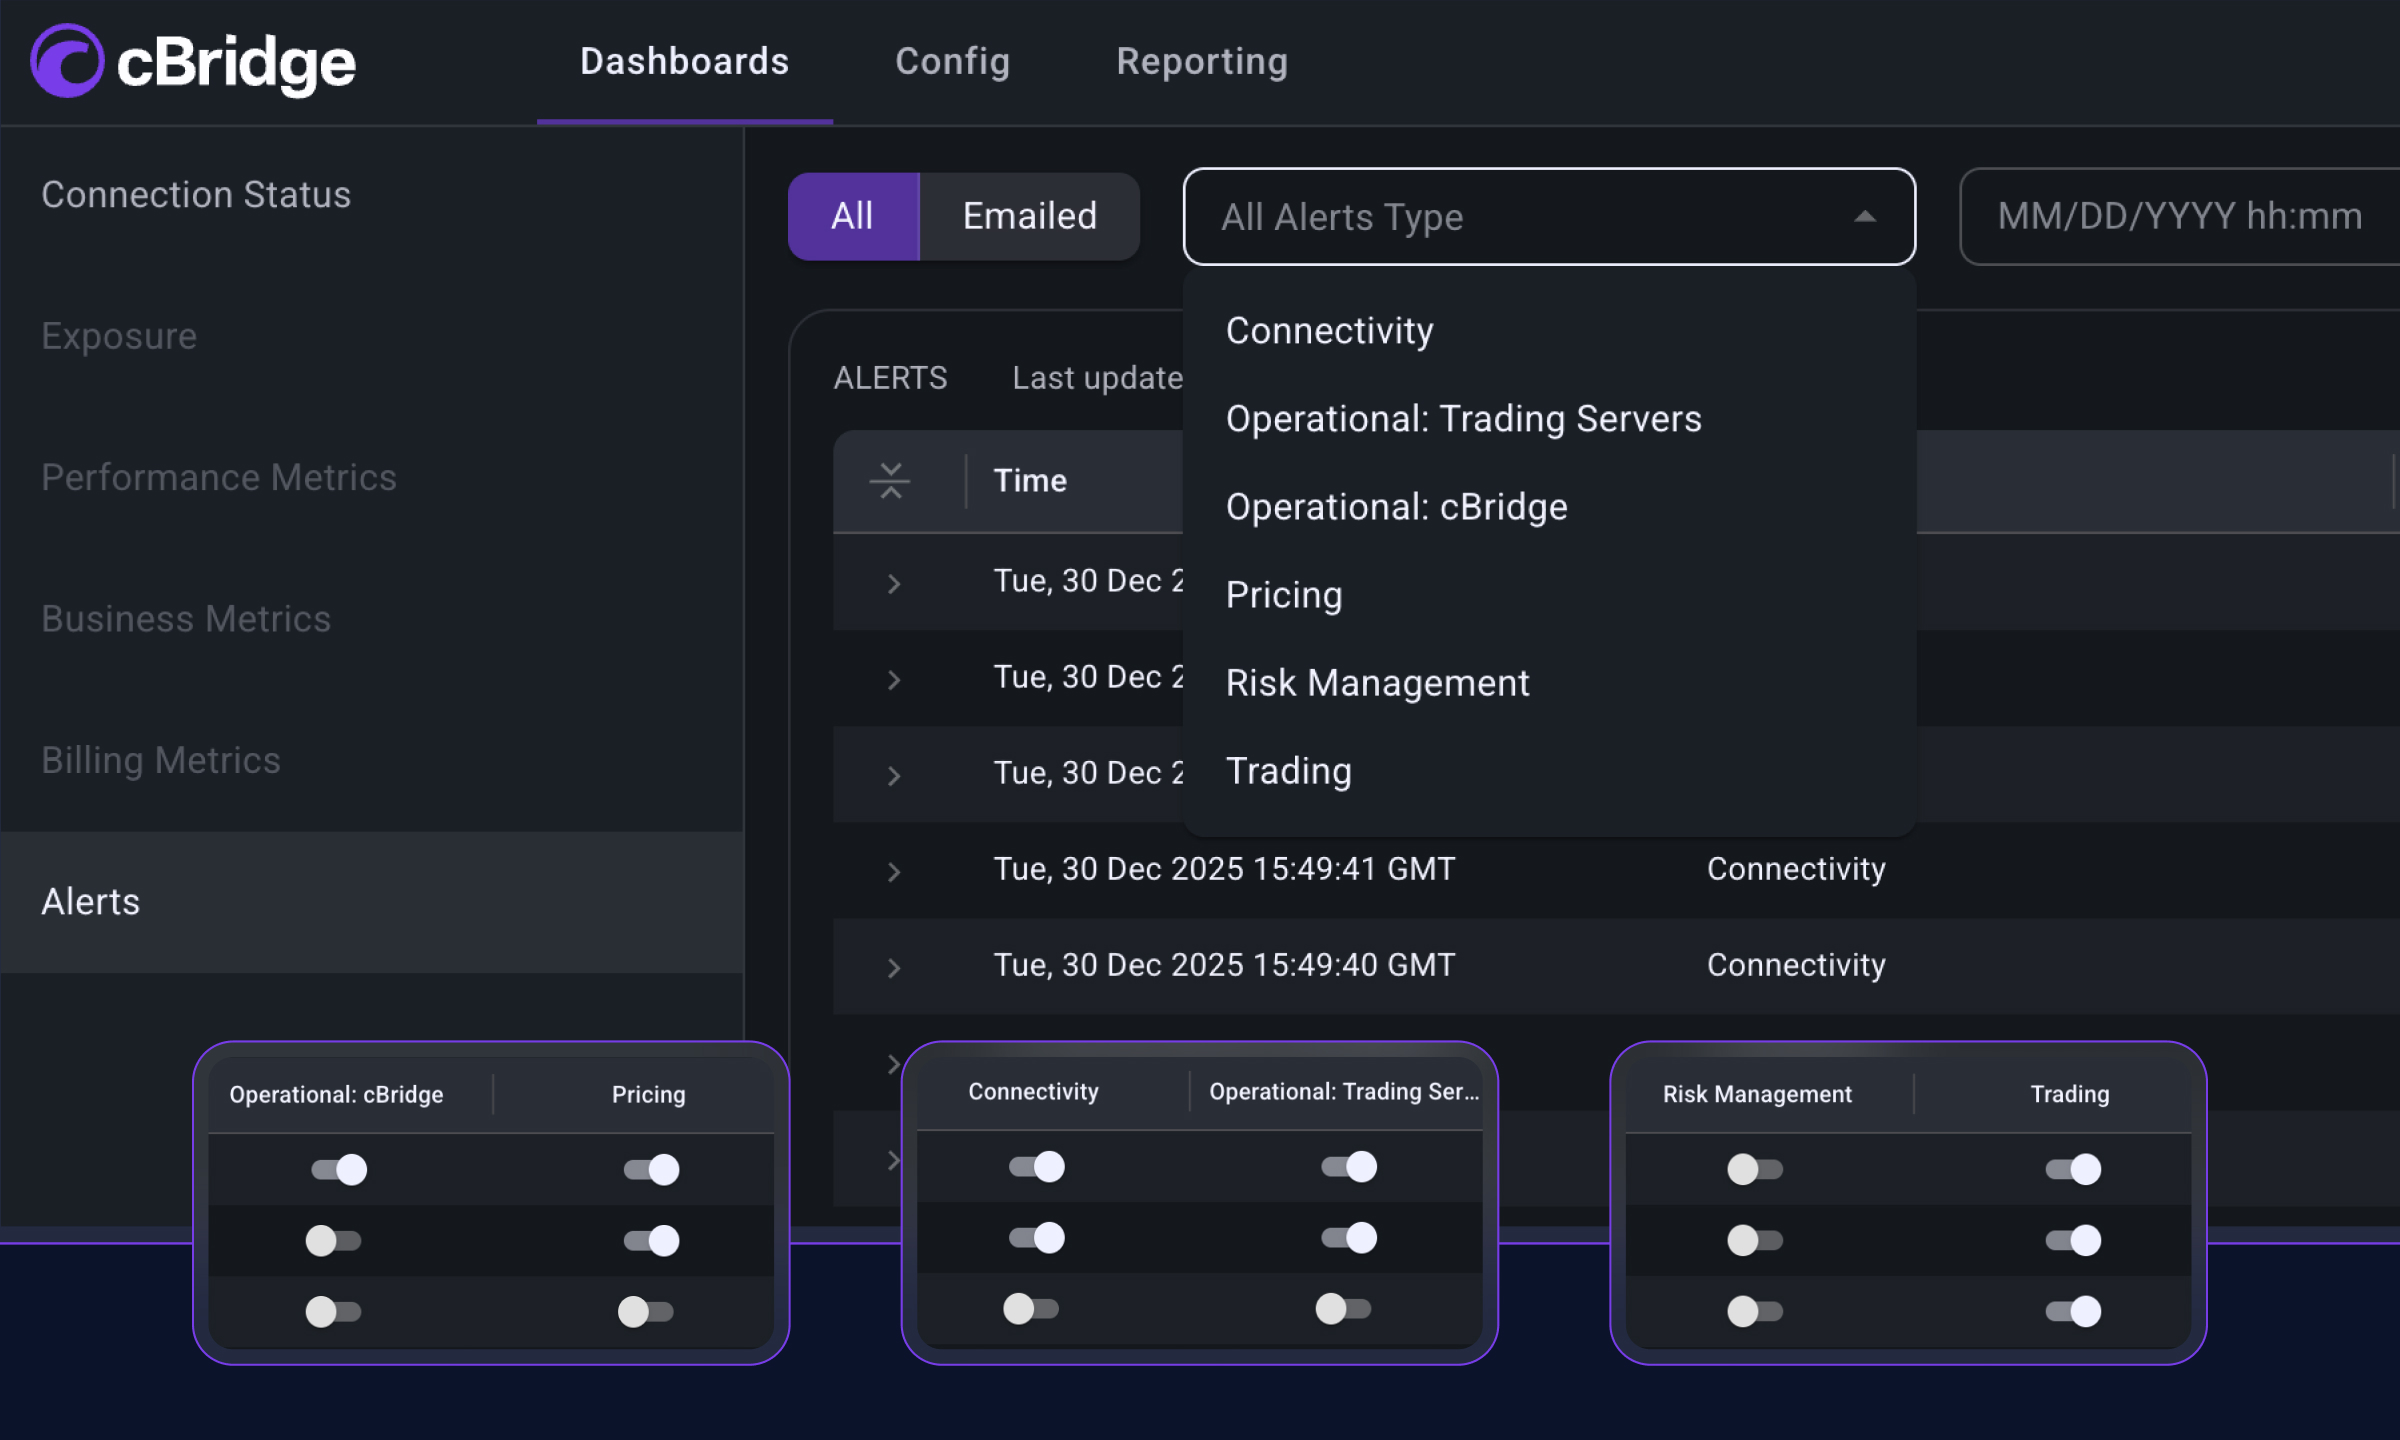Choose Risk Management alert type option
The height and width of the screenshot is (1440, 2400).
[1377, 683]
